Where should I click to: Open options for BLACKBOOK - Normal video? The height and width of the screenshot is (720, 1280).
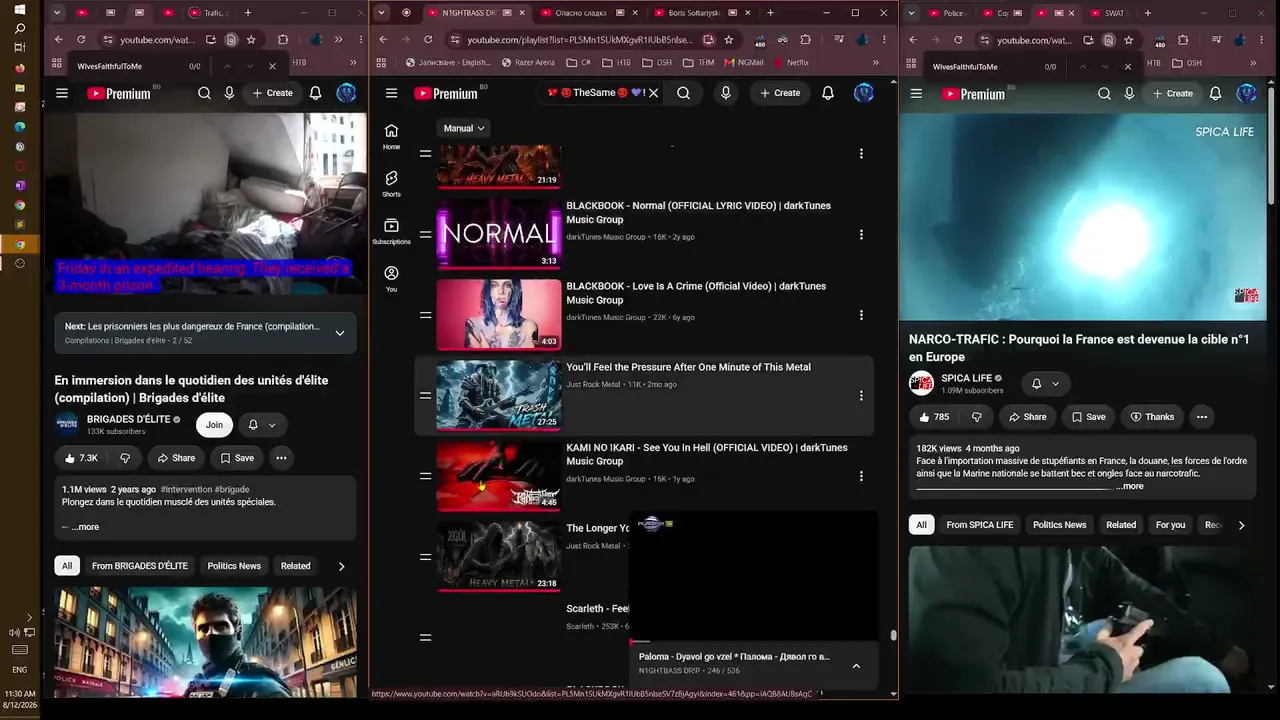click(x=861, y=235)
